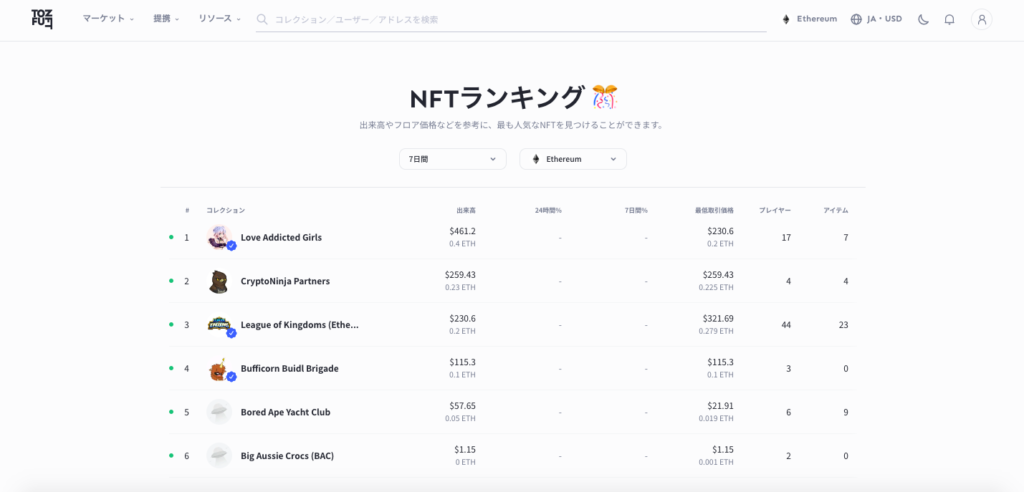
Task: Expand the 7日間 period dropdown
Action: point(453,159)
